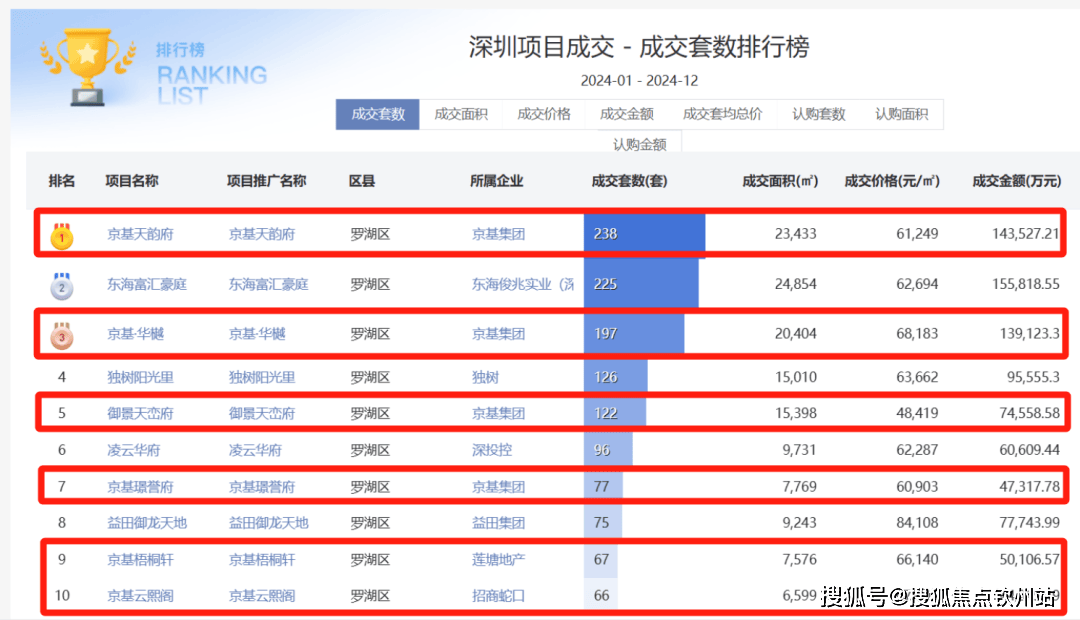The width and height of the screenshot is (1080, 620).
Task: Click area value 23,433 for 京基天韵府
Action: pos(796,234)
